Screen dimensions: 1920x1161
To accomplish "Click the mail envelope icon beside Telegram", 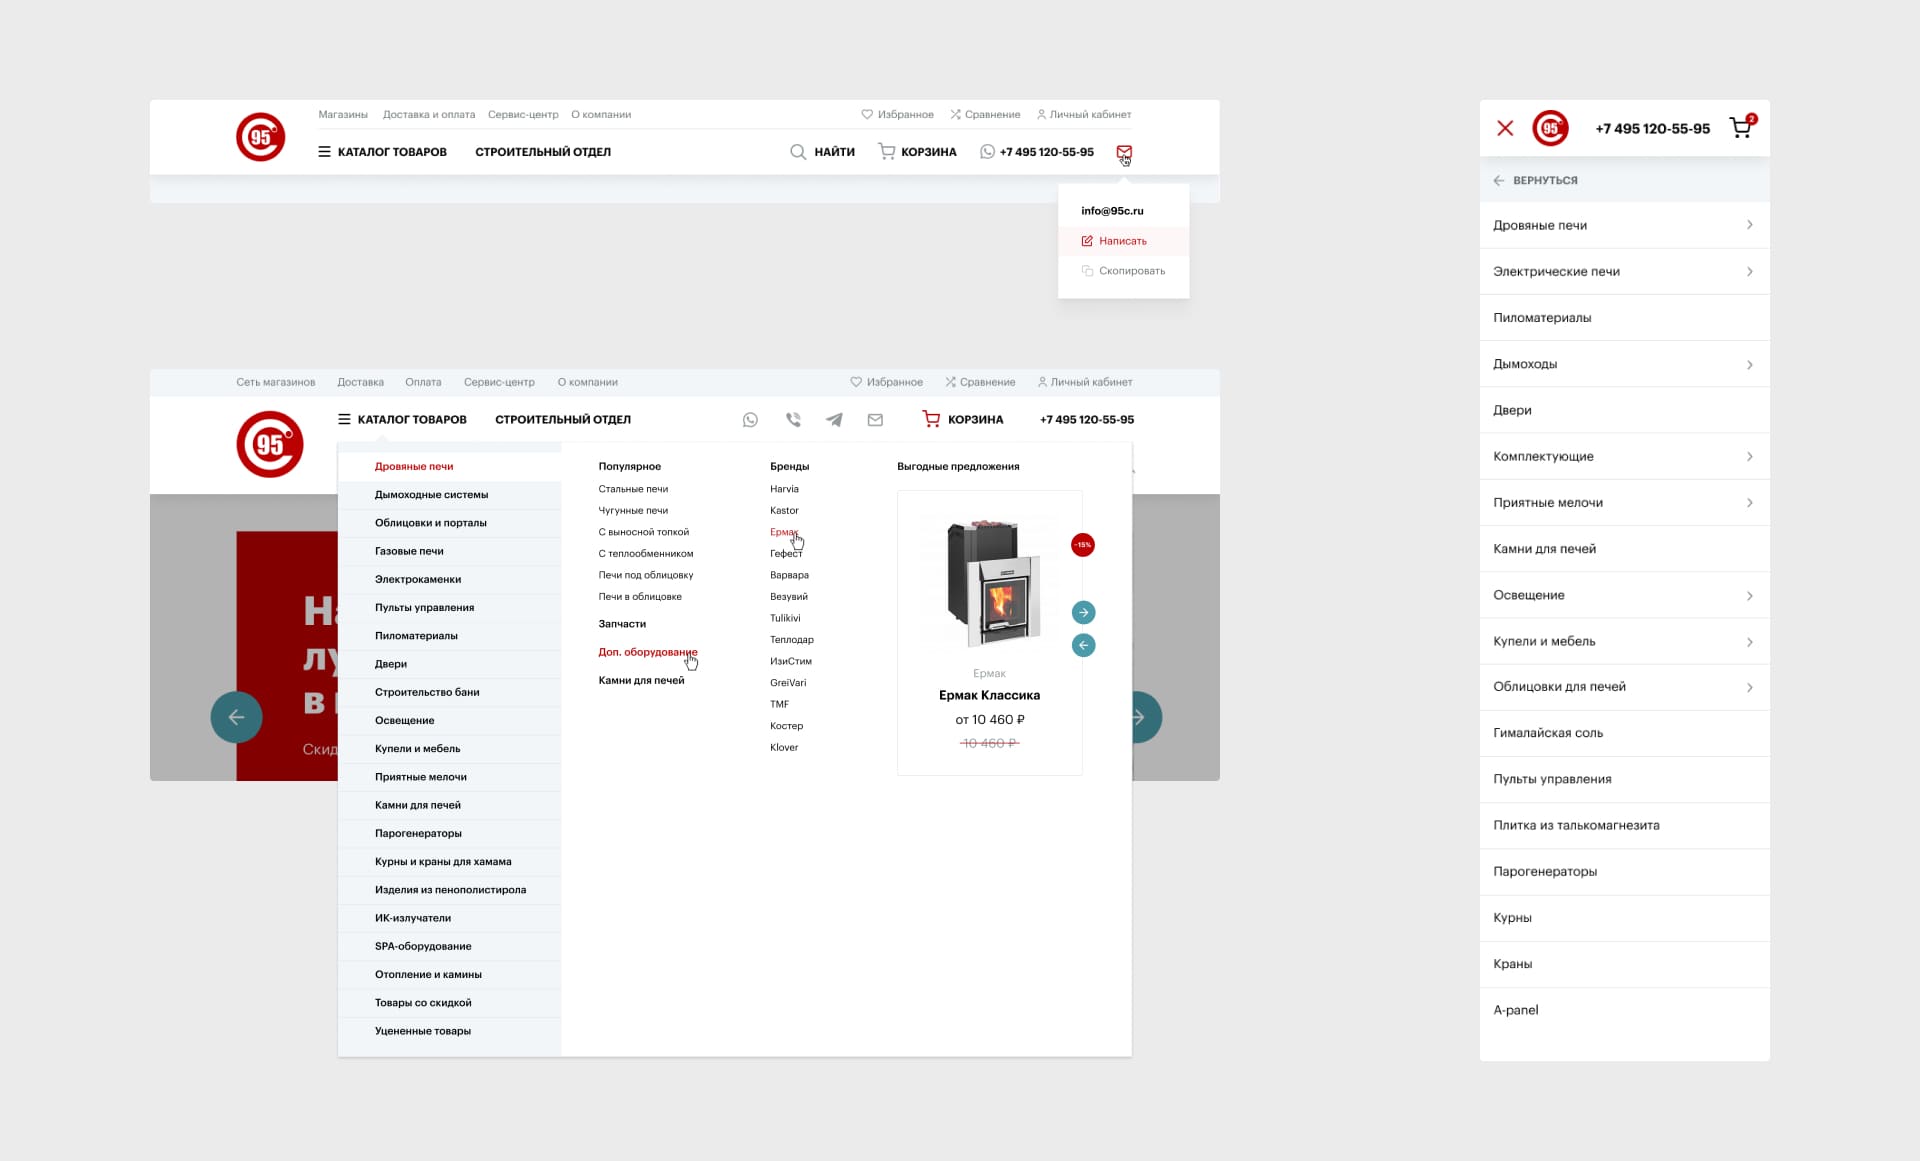I will pos(875,420).
